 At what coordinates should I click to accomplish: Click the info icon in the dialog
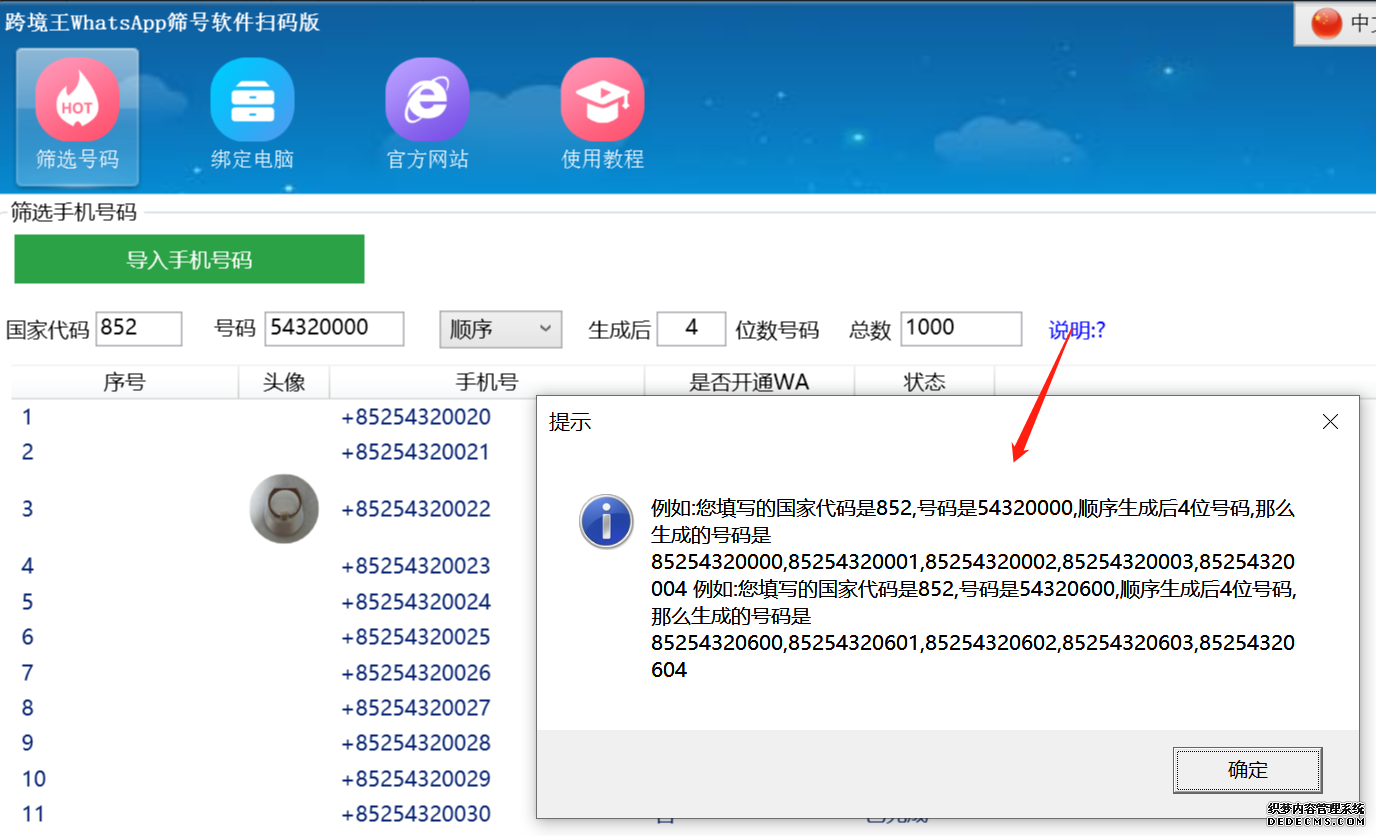click(x=606, y=521)
